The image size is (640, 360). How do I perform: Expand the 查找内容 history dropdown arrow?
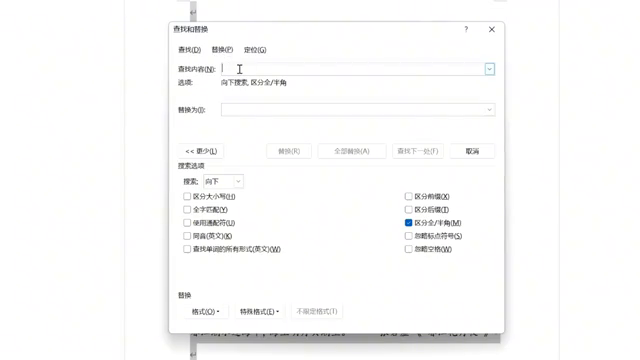tap(490, 69)
